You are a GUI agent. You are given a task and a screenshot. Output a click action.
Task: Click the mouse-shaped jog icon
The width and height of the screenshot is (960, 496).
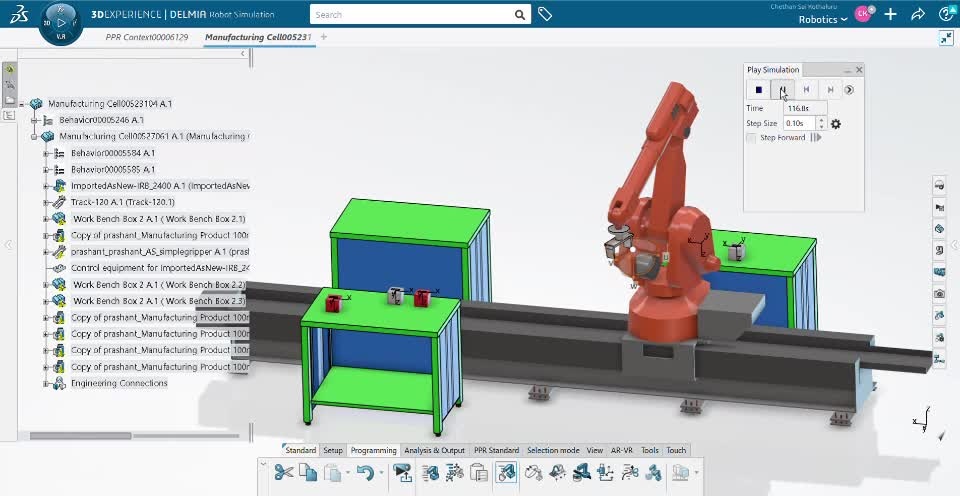tap(534, 473)
